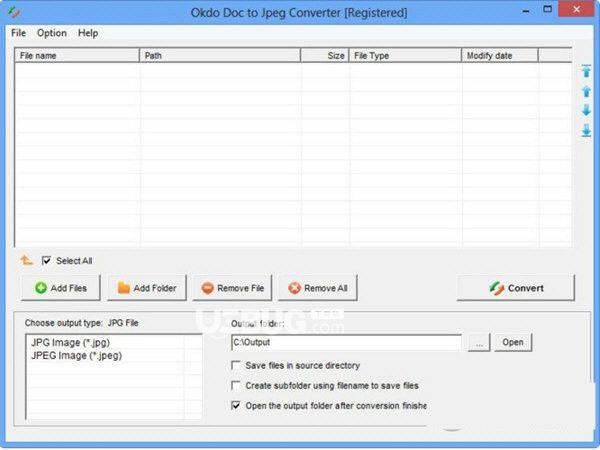This screenshot has width=600, height=450.
Task: Click the Add Folder button
Action: pos(147,288)
